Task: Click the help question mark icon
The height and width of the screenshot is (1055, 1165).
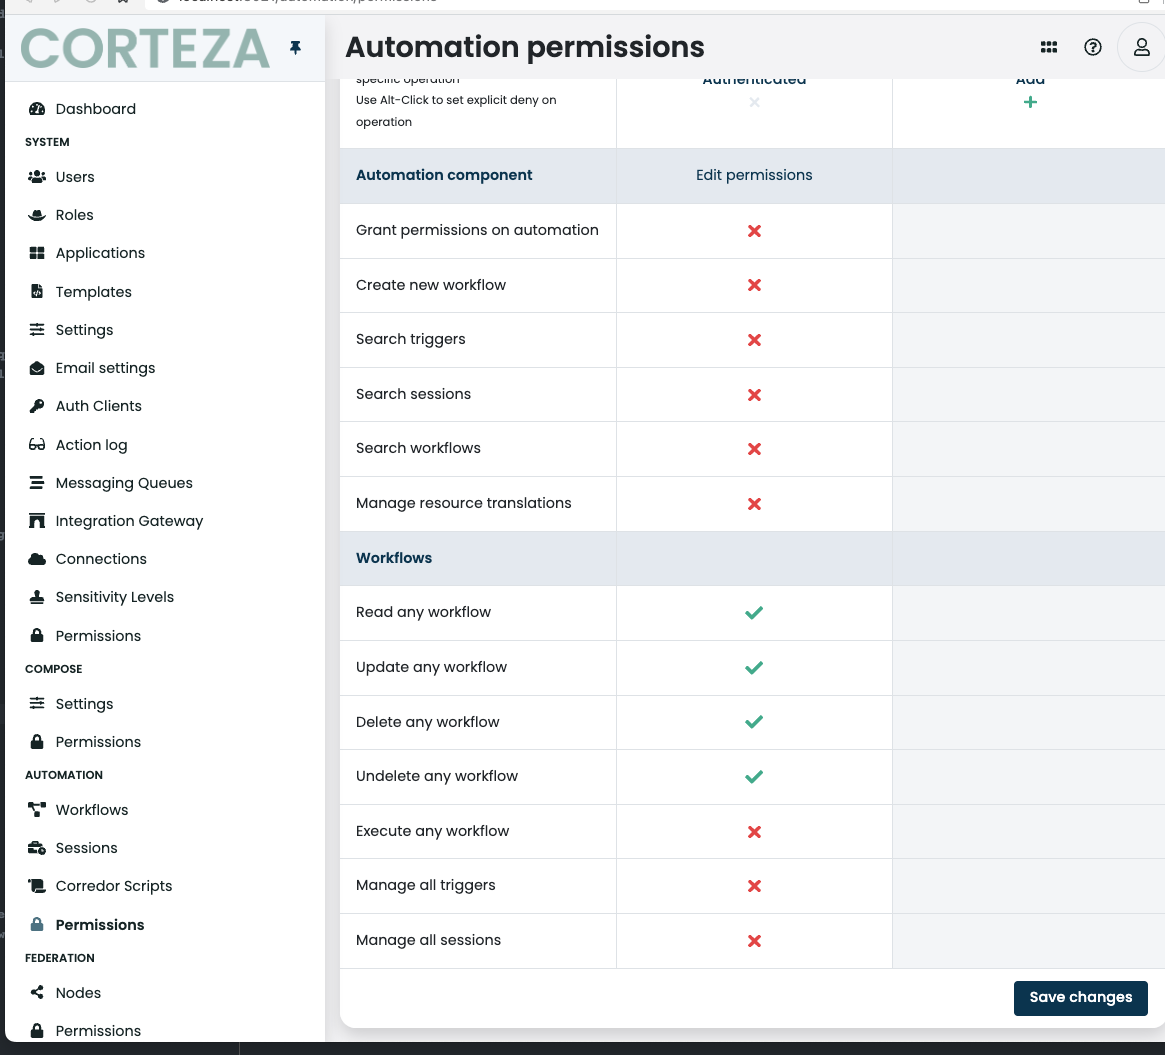Action: tap(1092, 46)
